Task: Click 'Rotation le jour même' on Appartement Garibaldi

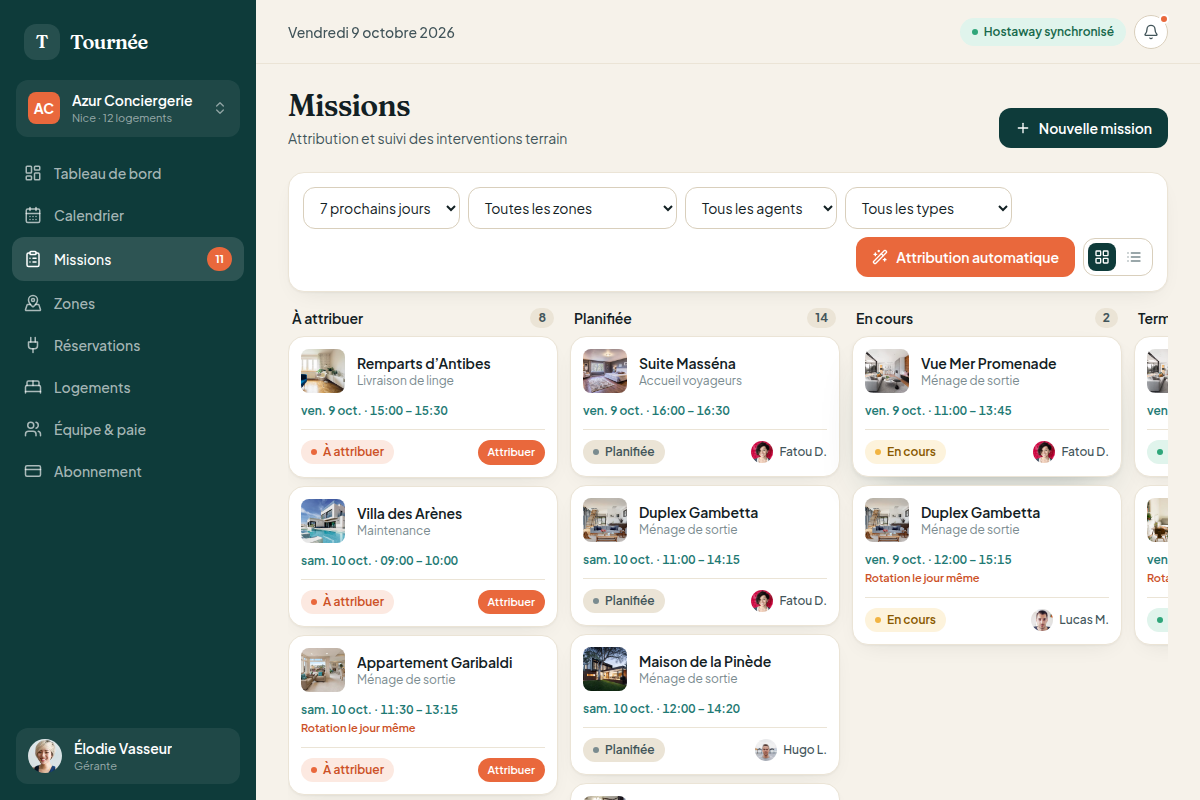Action: [x=358, y=728]
